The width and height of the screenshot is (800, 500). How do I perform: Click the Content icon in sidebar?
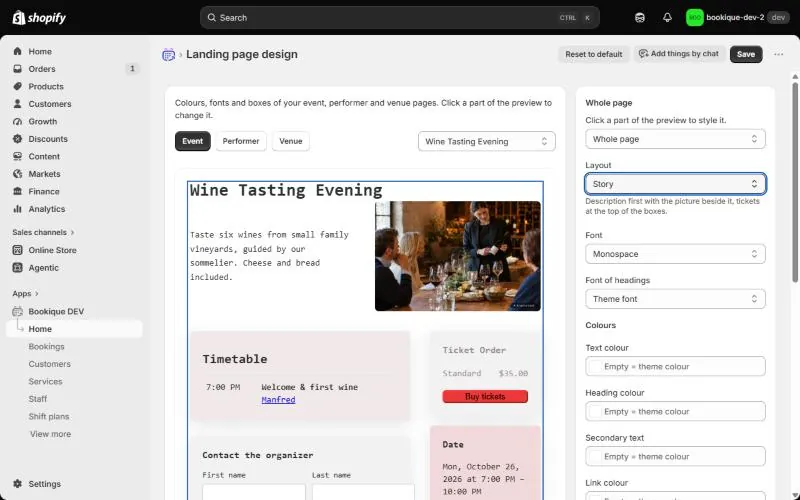coord(17,156)
